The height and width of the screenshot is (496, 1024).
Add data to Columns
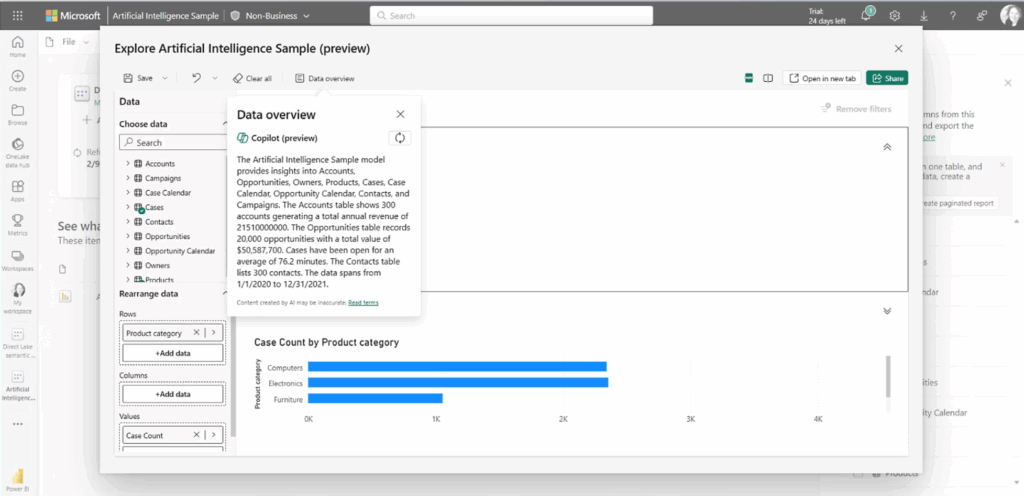click(173, 394)
